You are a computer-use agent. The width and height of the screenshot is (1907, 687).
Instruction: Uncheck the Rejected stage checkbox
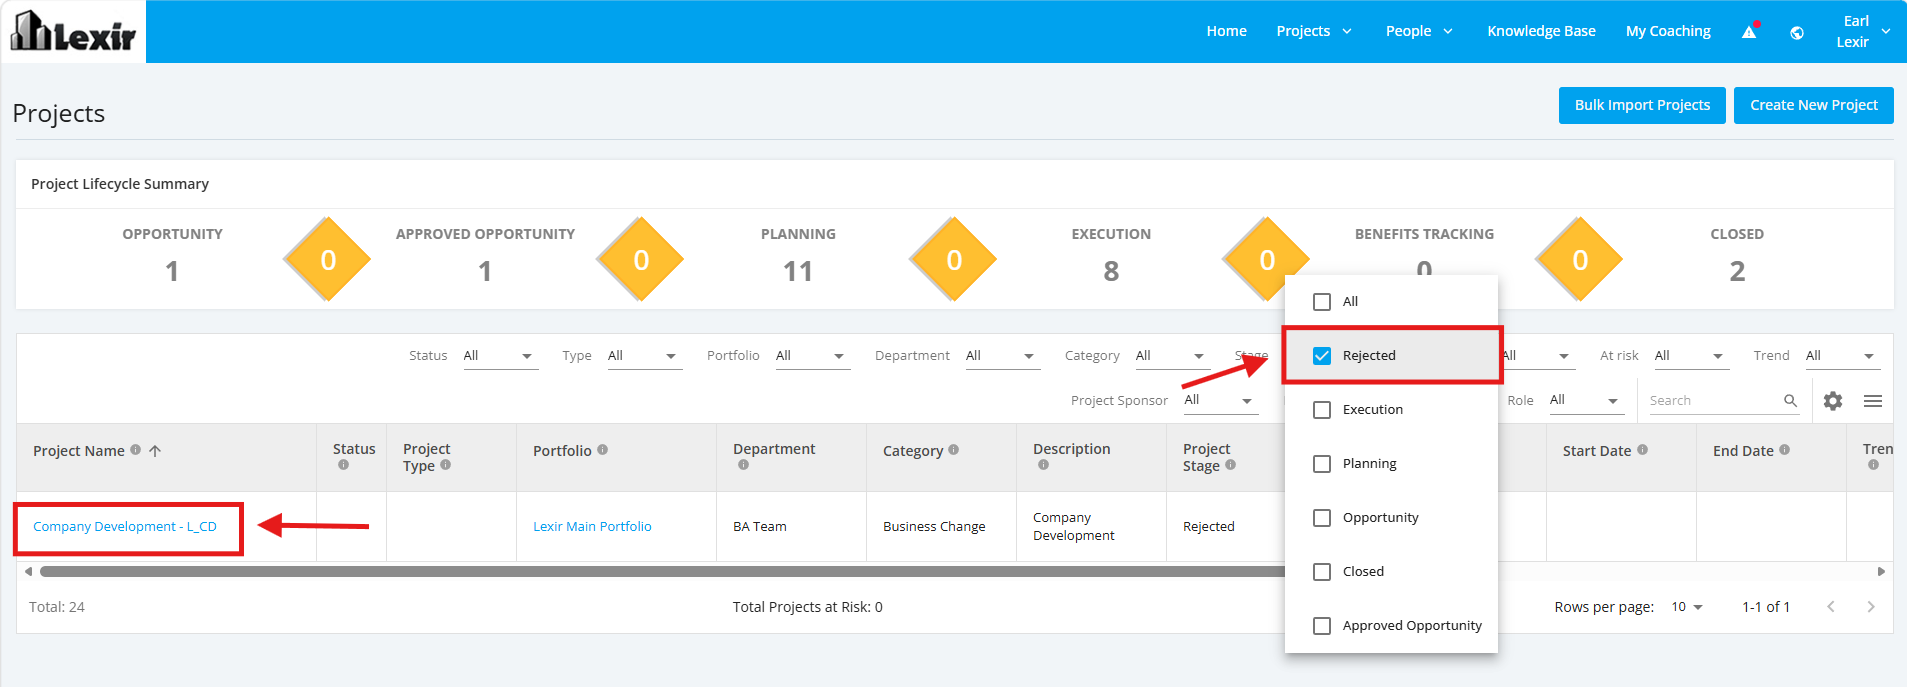click(1322, 356)
